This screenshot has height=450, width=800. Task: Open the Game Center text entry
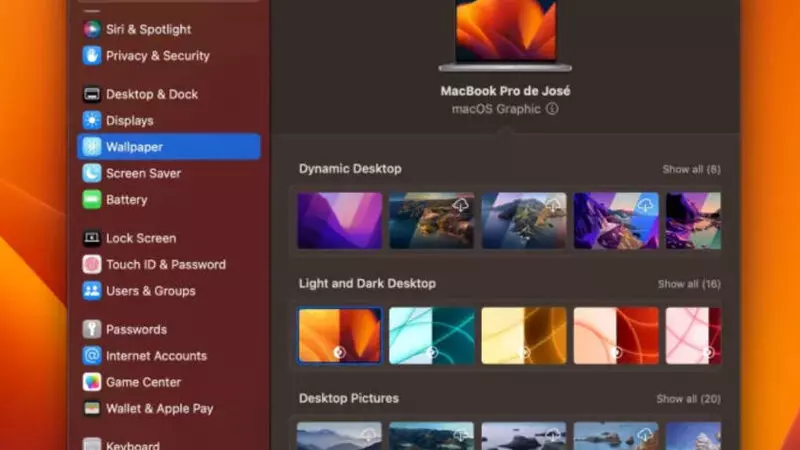tap(143, 382)
